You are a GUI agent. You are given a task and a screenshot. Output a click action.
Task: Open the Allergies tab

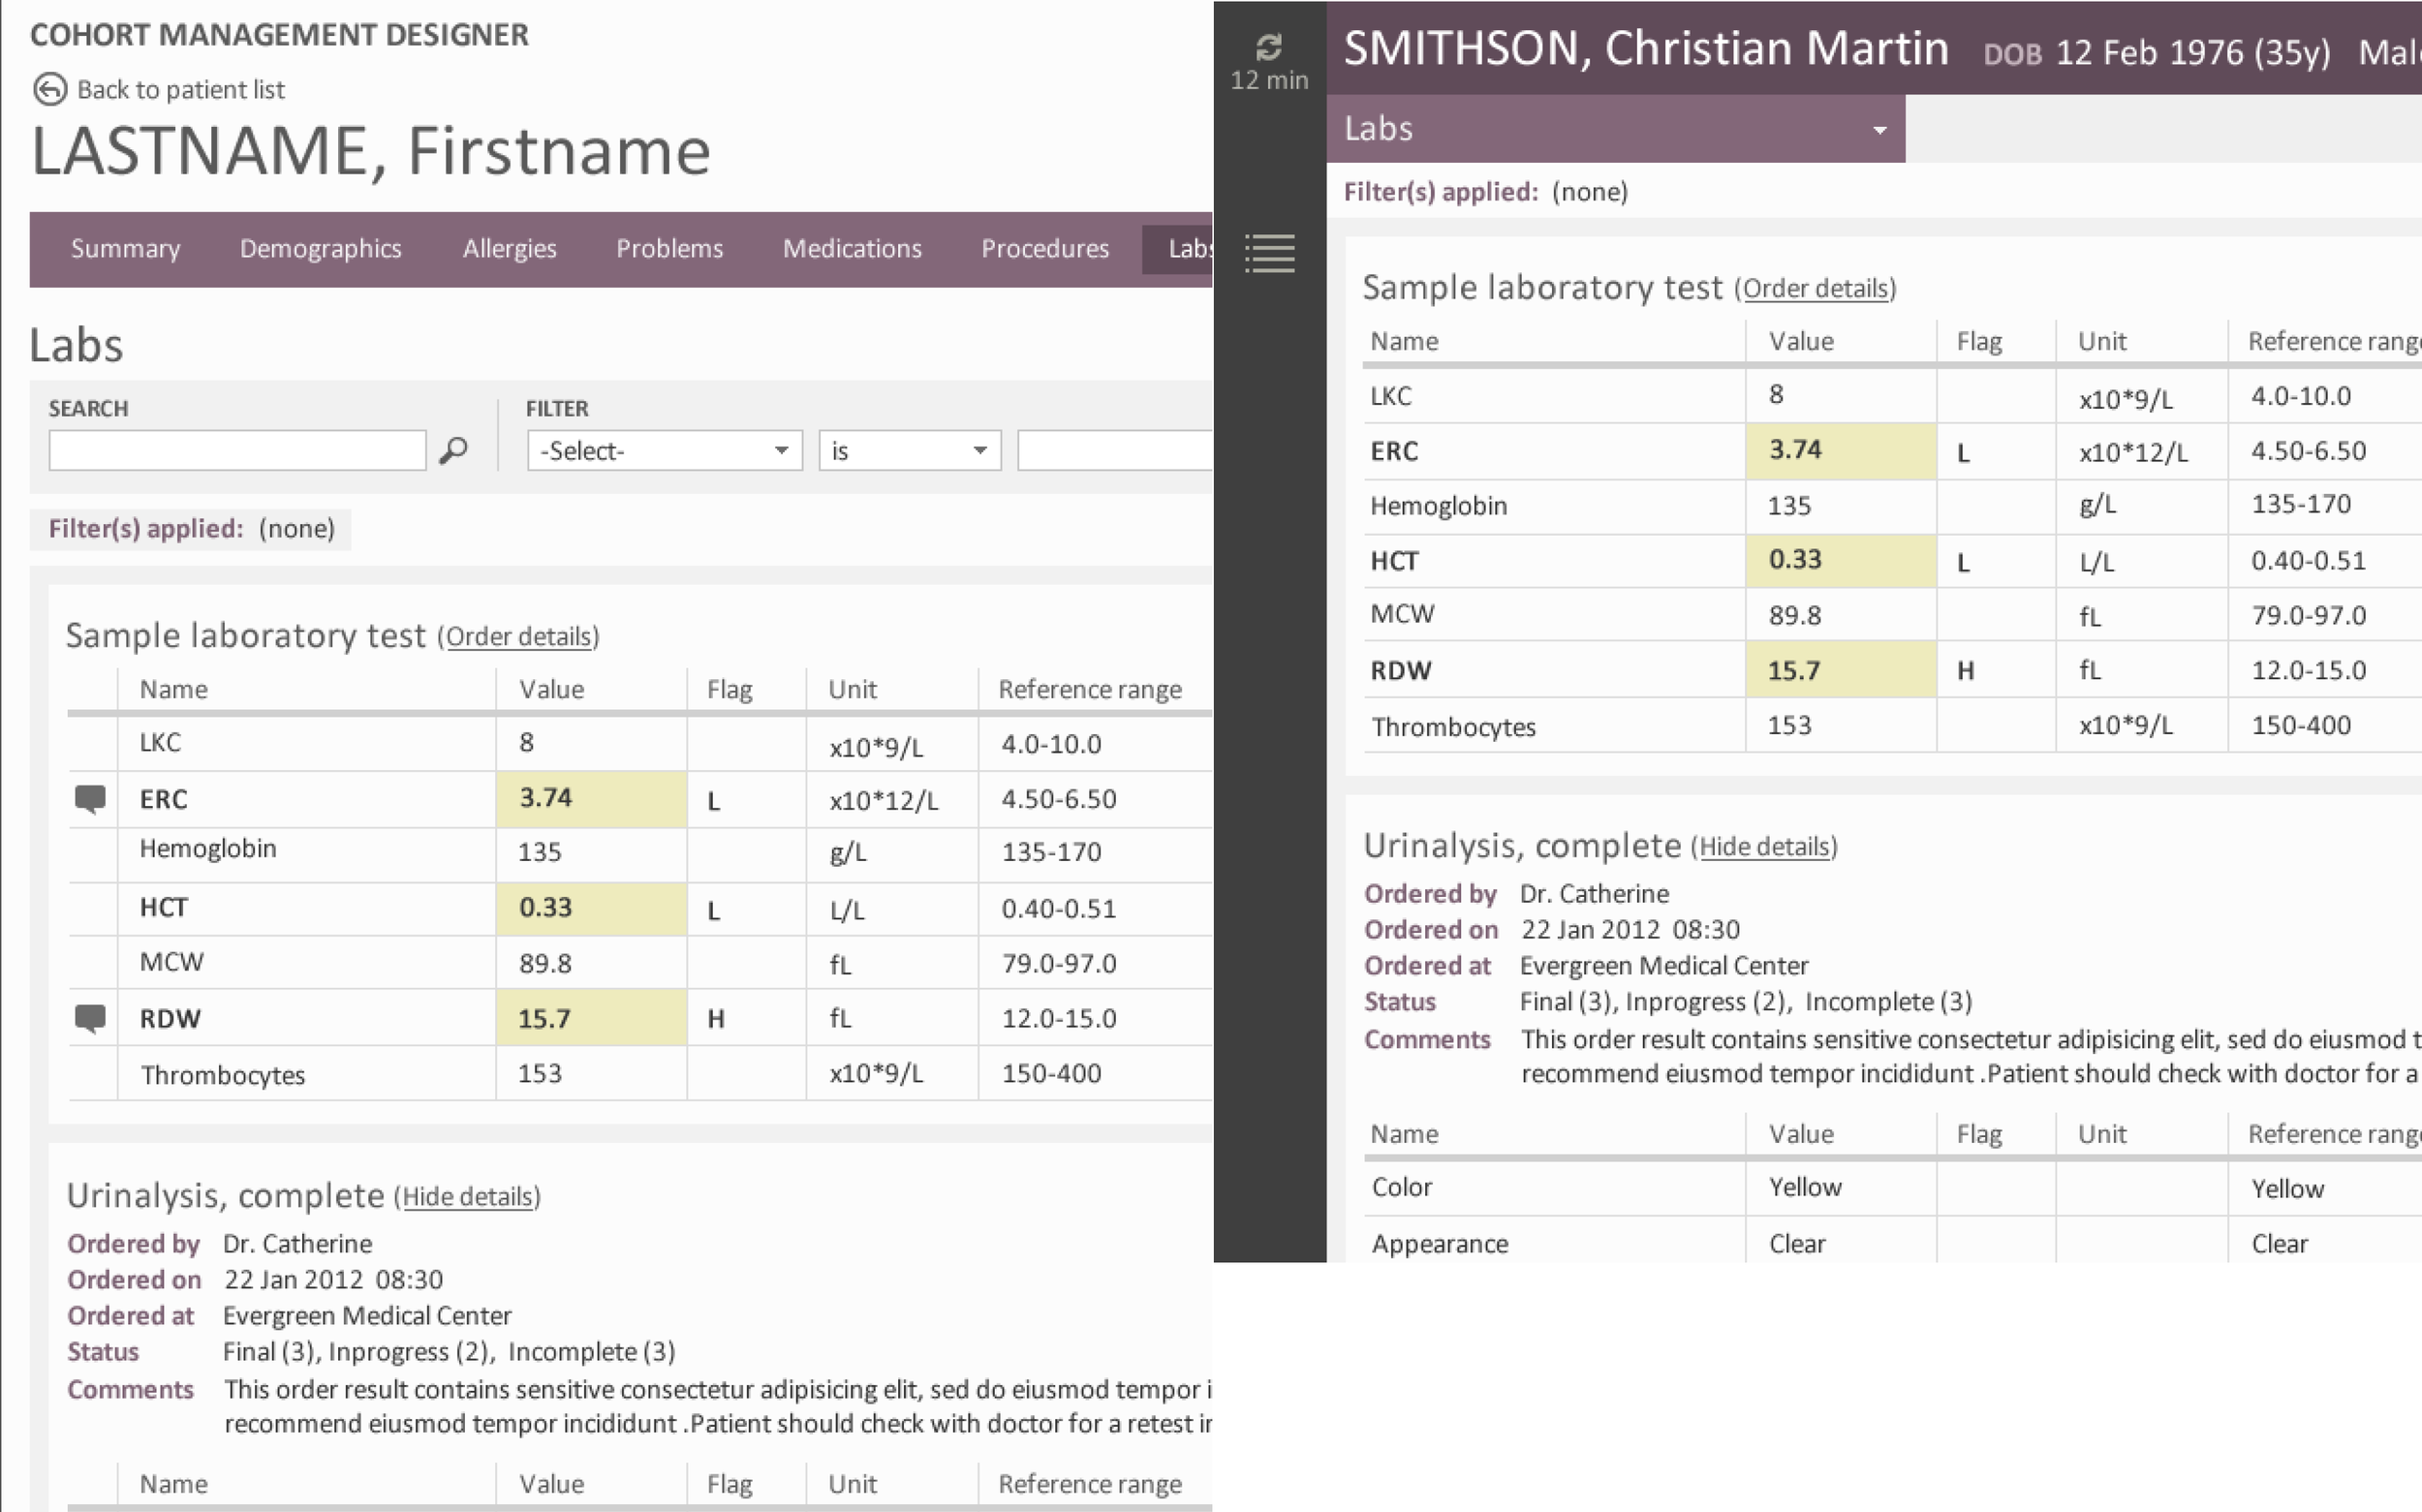[x=510, y=249]
